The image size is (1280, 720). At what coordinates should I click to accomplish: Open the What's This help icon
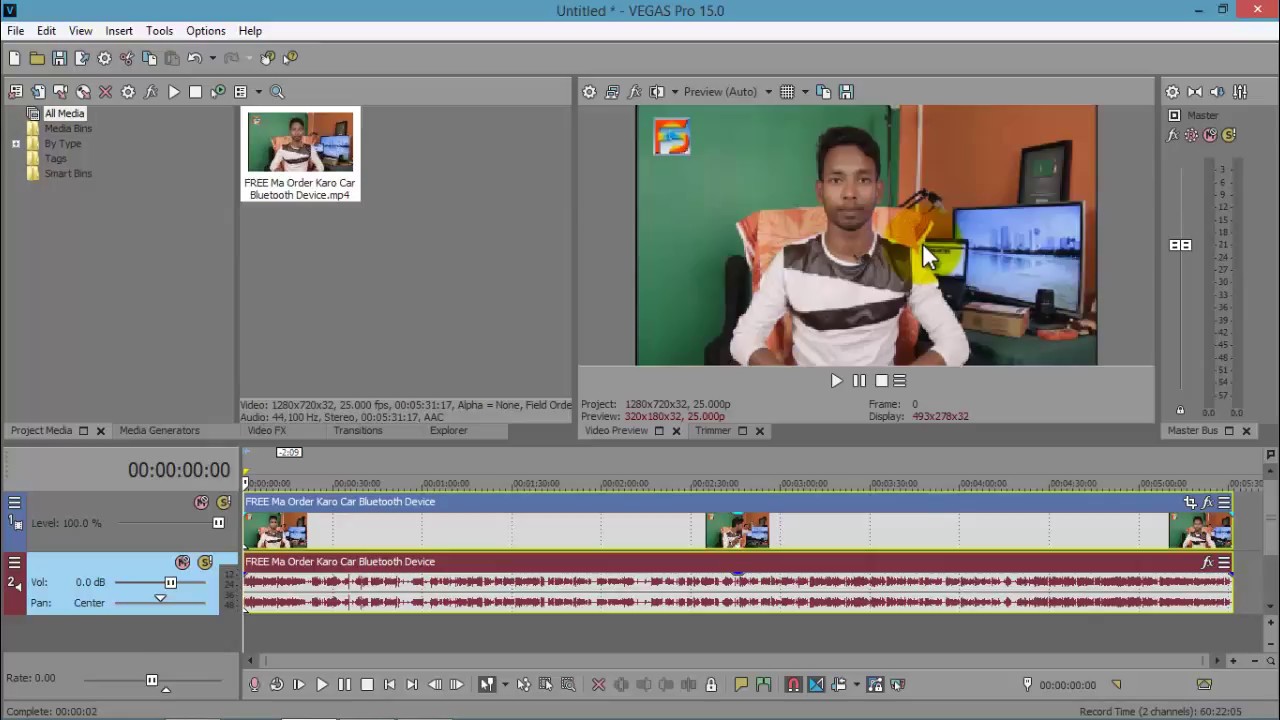click(290, 58)
